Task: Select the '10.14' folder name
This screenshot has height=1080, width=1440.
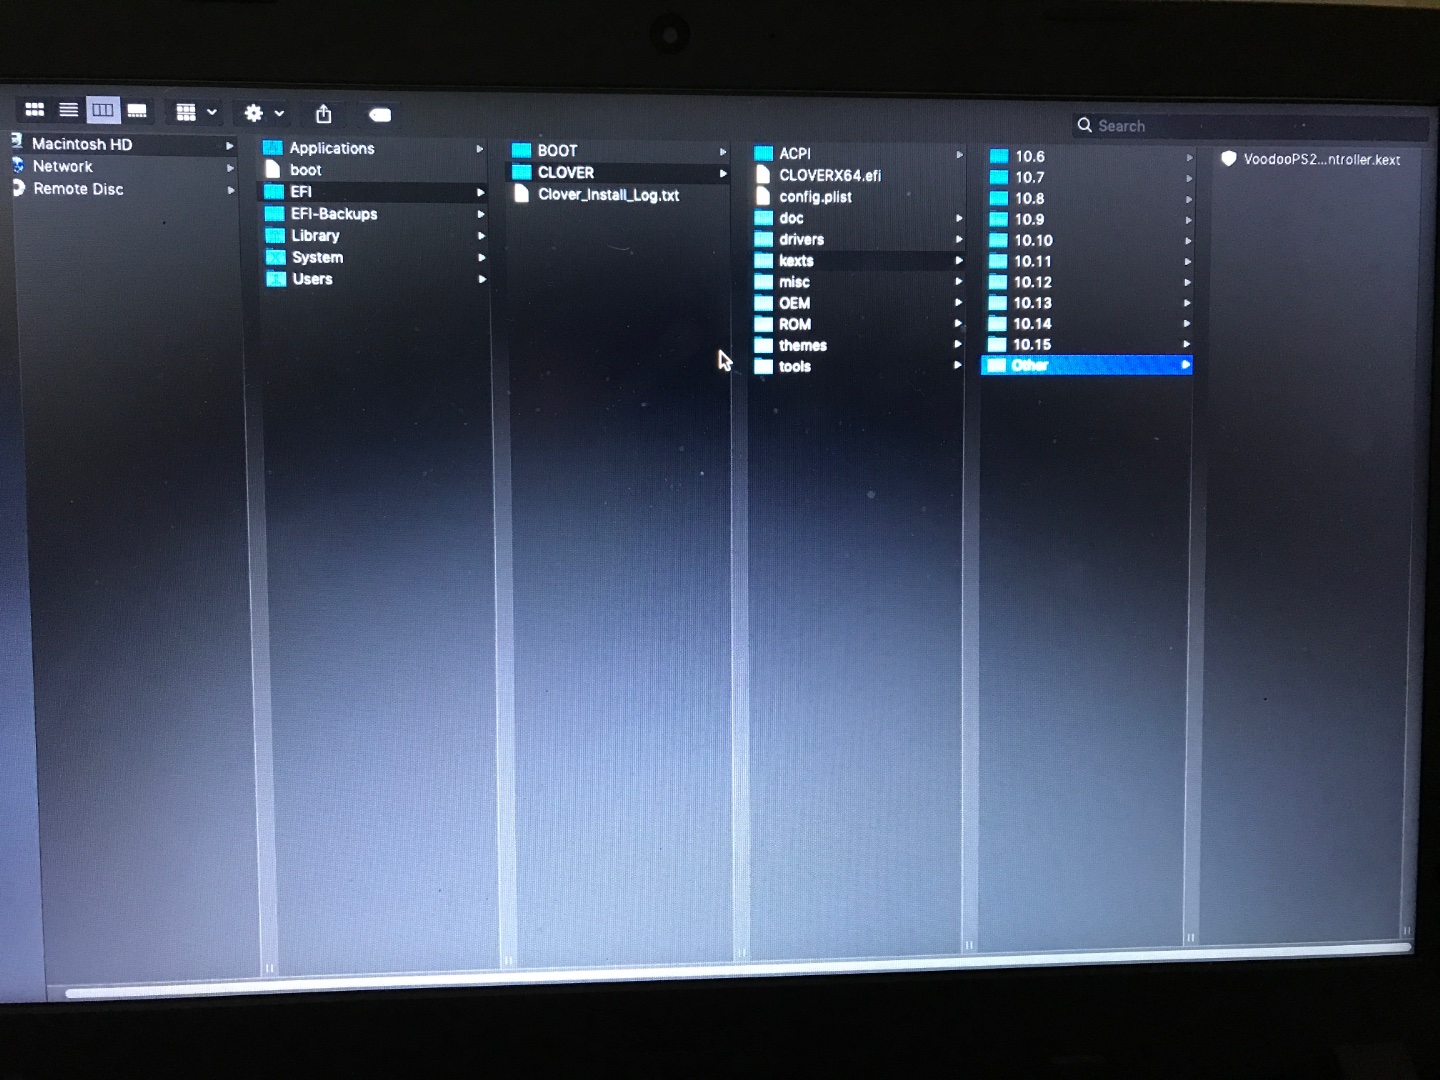Action: [x=1032, y=323]
